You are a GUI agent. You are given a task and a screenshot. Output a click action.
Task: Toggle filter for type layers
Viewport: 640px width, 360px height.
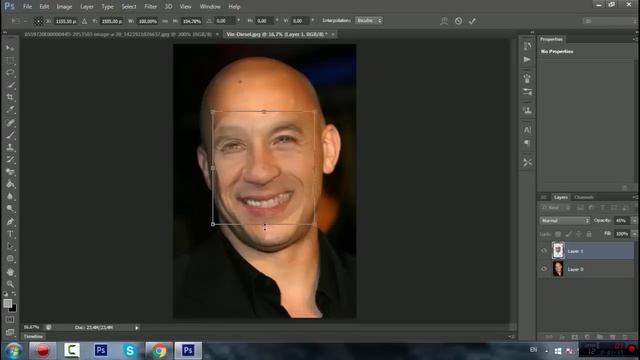point(602,208)
